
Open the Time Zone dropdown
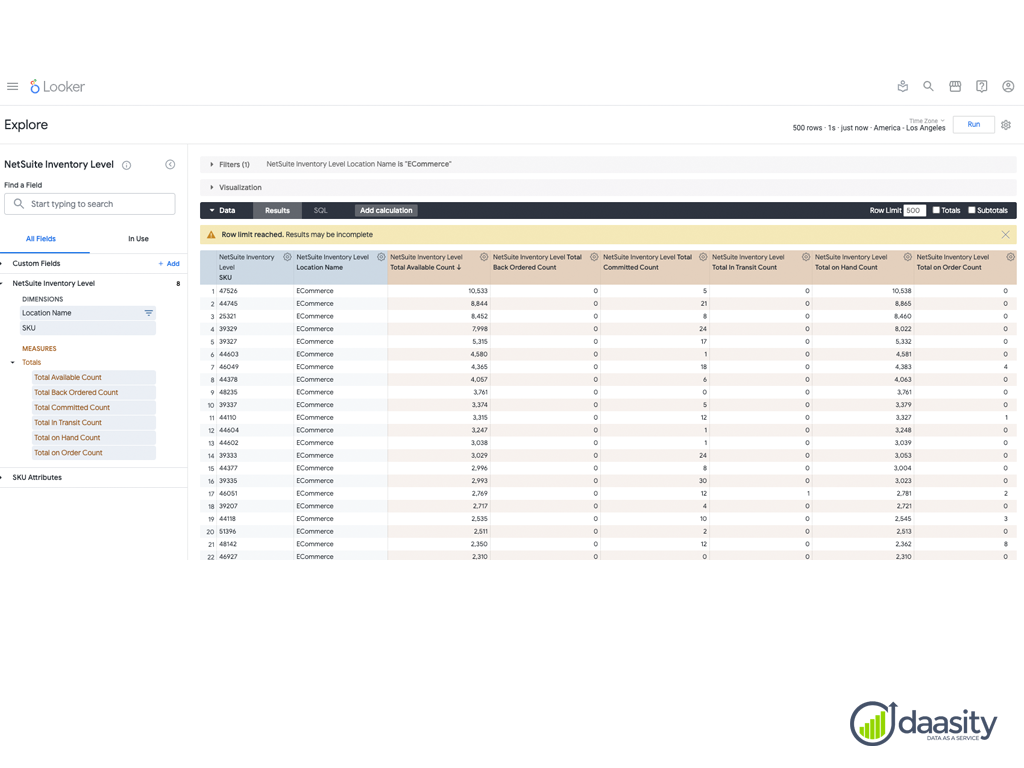(x=927, y=121)
